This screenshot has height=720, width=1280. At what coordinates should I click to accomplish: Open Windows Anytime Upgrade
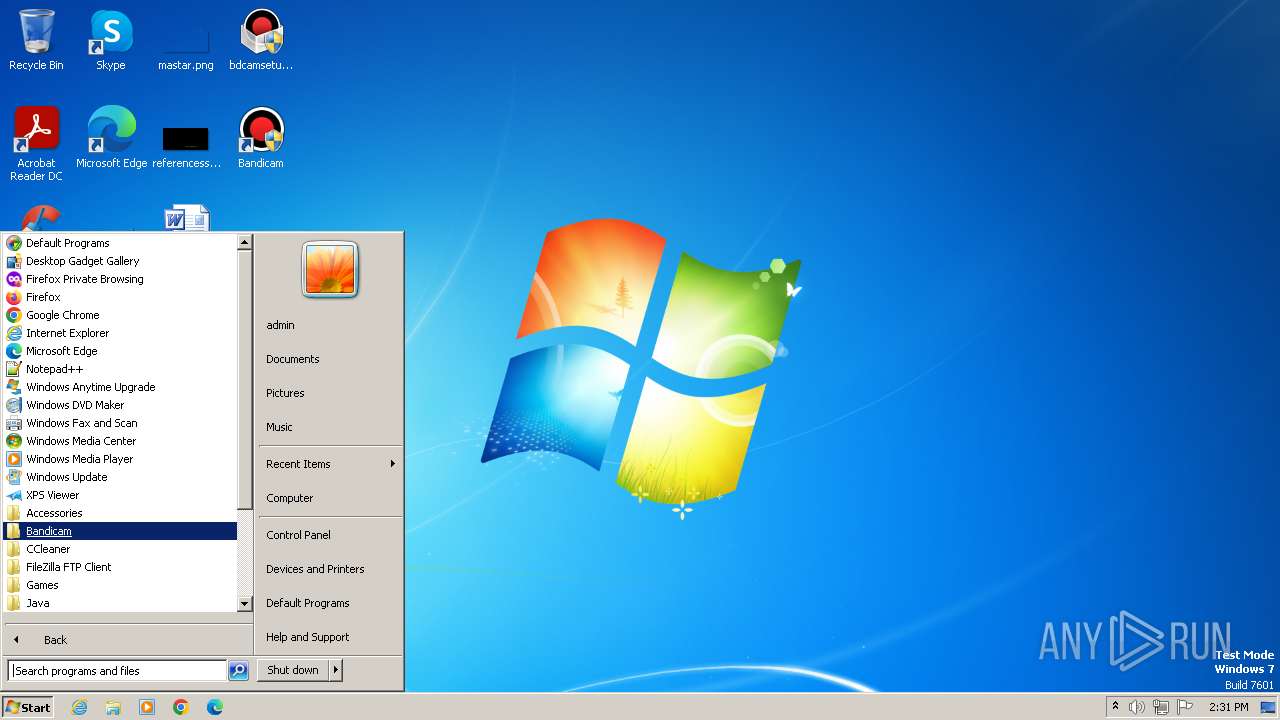pos(120,387)
